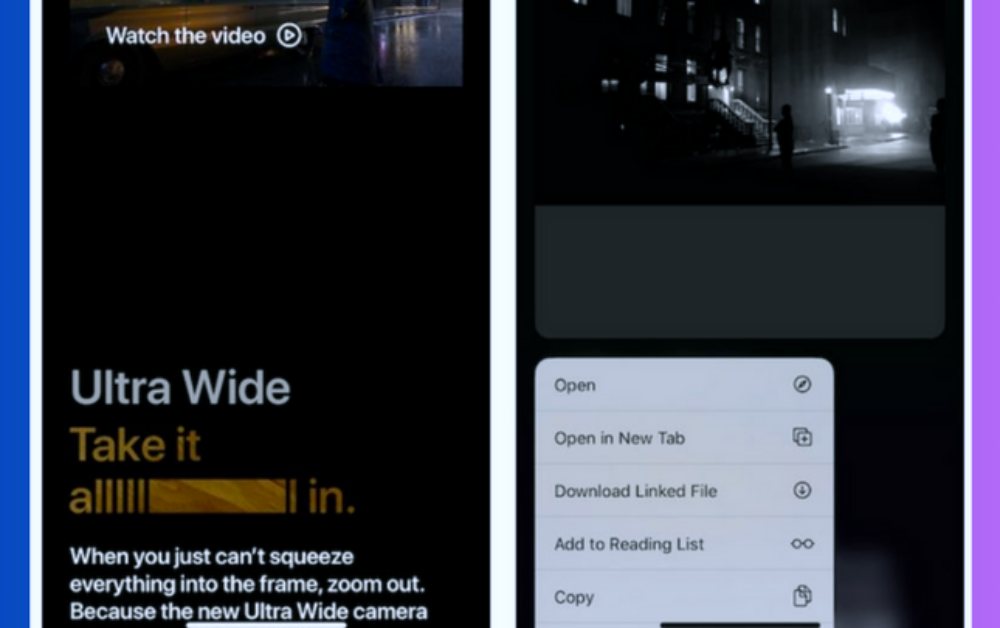Click the copy documents icon
The height and width of the screenshot is (628, 1000).
(x=802, y=597)
